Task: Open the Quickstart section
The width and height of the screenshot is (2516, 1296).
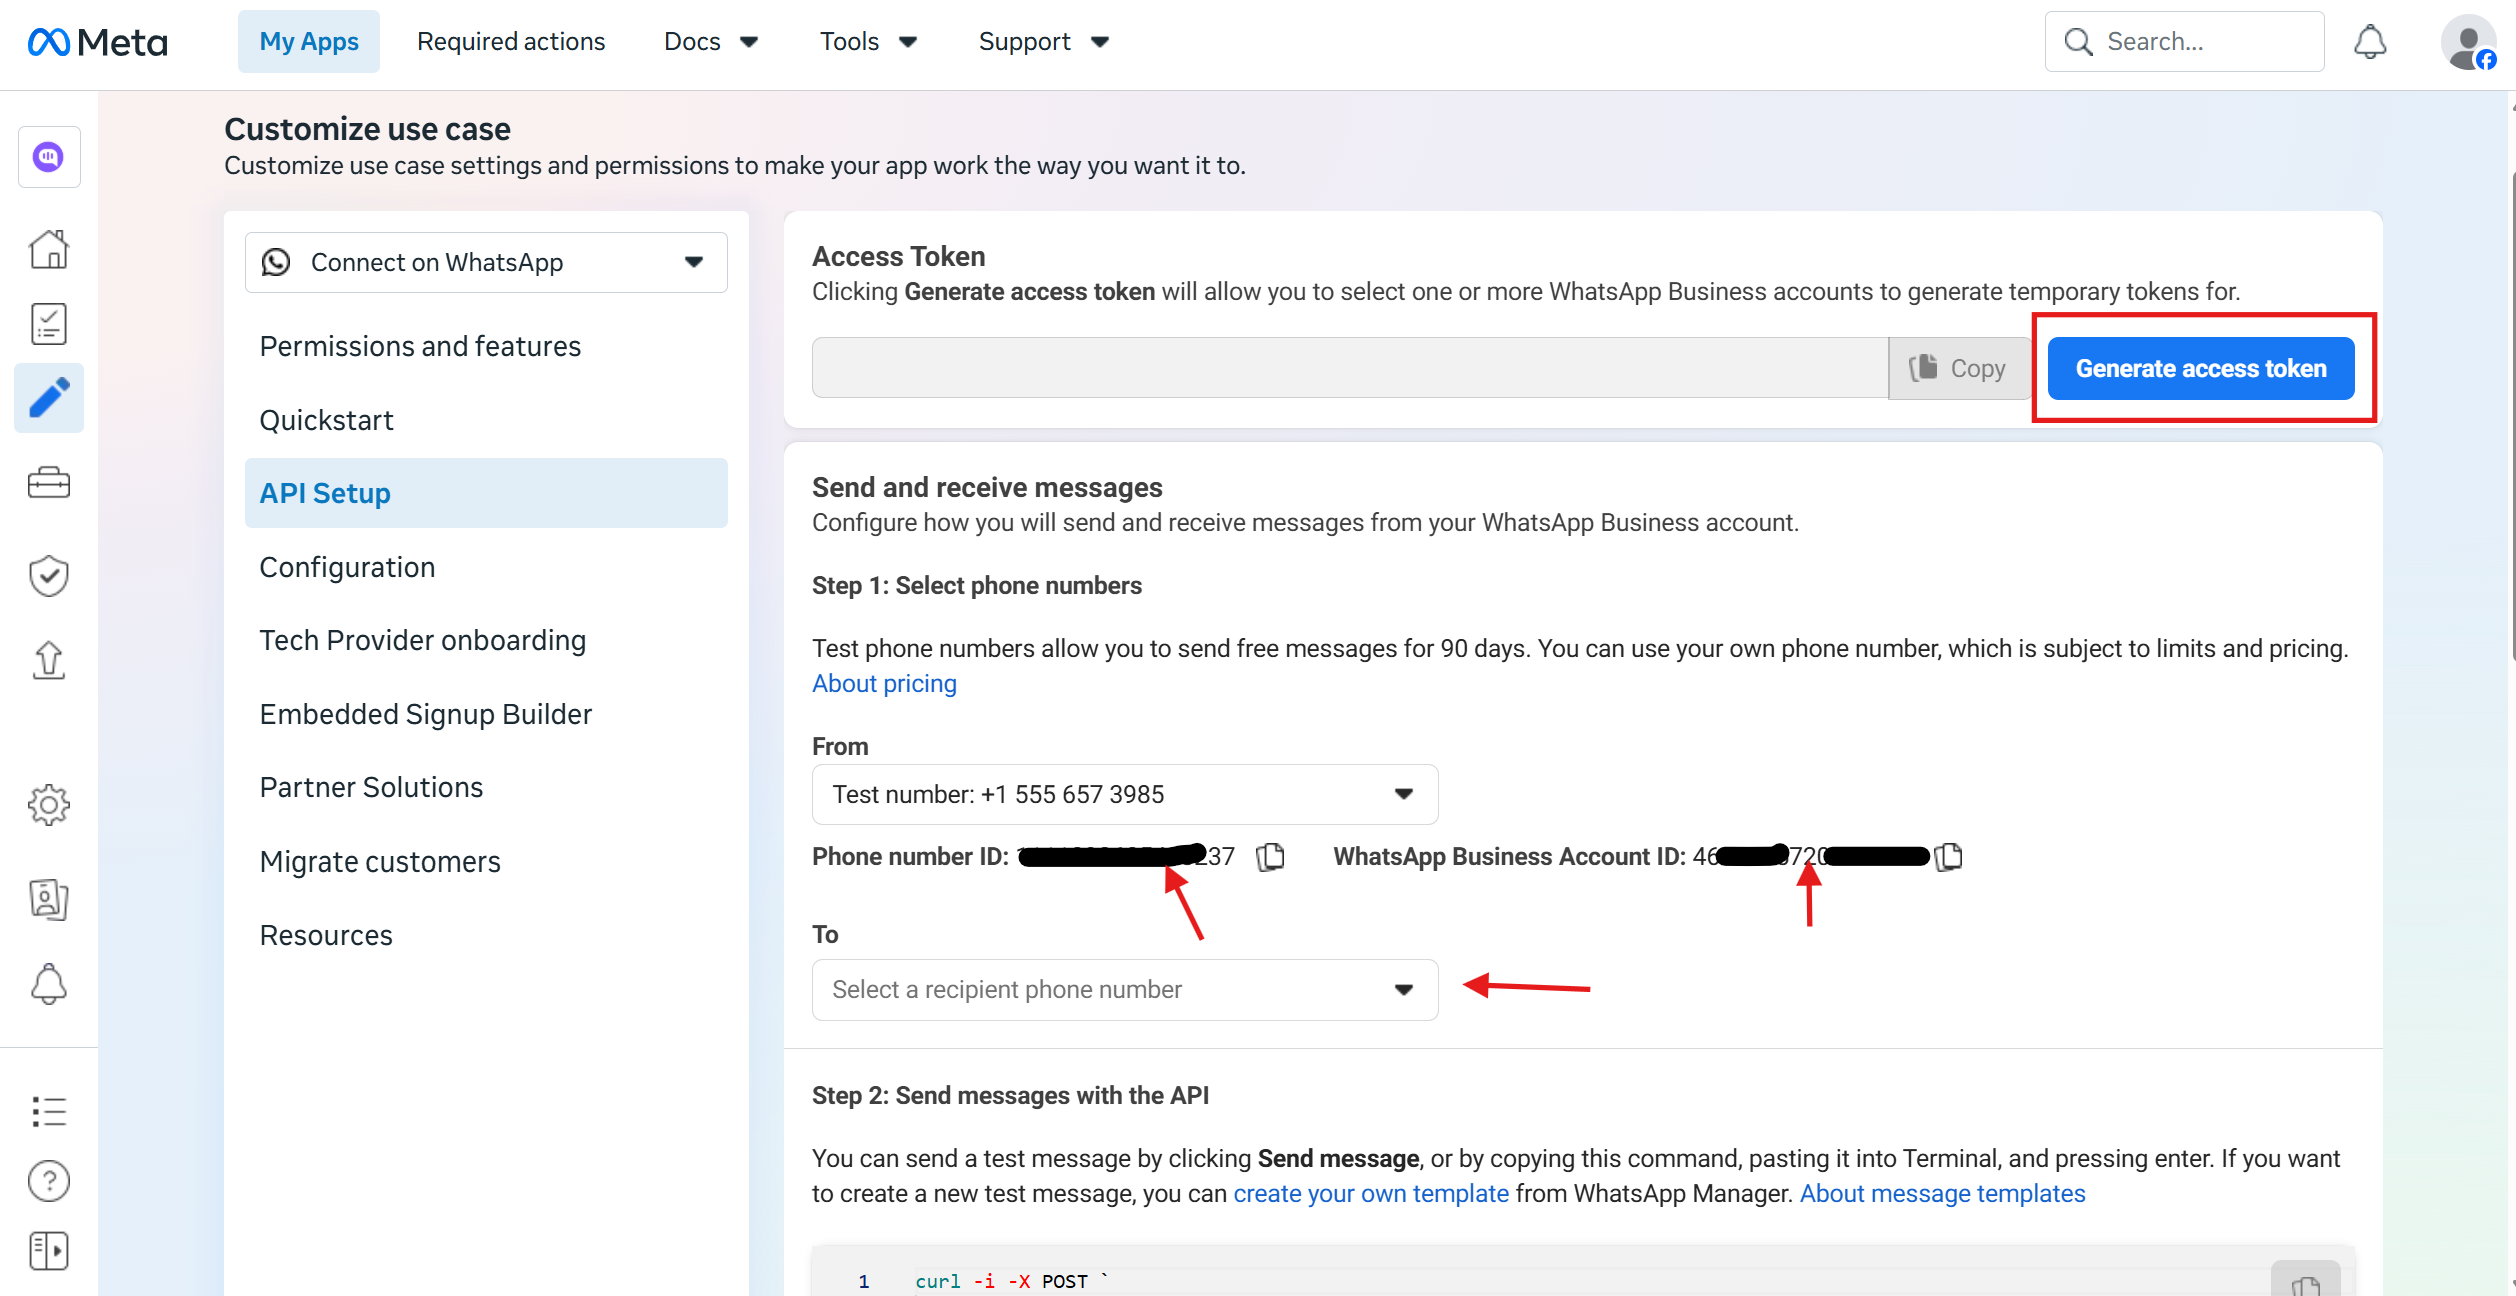Action: (326, 420)
